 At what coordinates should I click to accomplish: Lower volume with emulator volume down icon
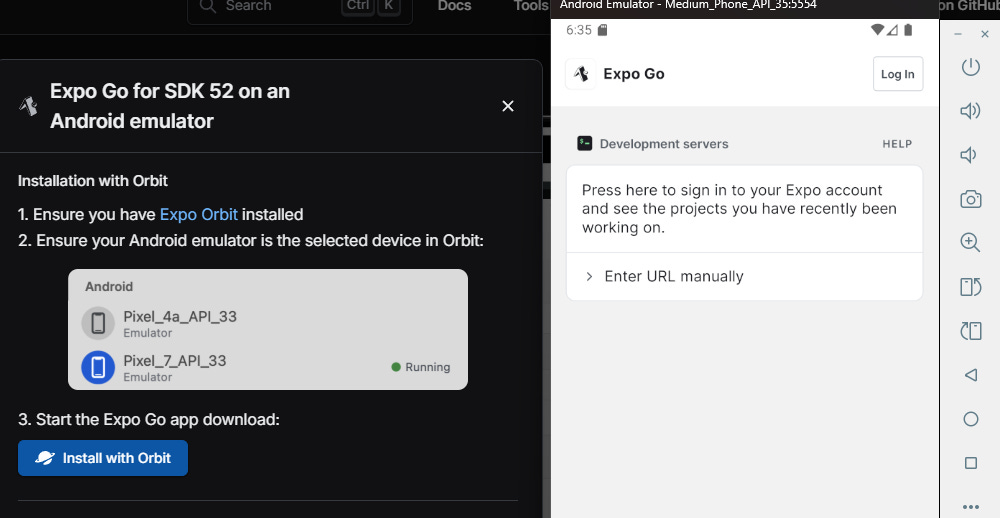[968, 155]
